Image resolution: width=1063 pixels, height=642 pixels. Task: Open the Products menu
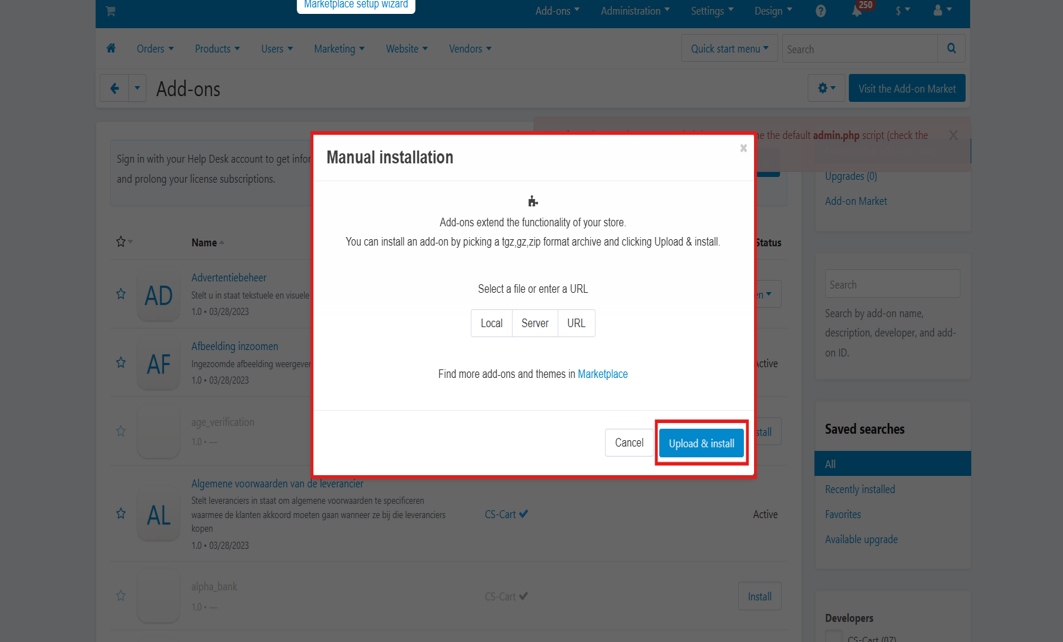217,48
